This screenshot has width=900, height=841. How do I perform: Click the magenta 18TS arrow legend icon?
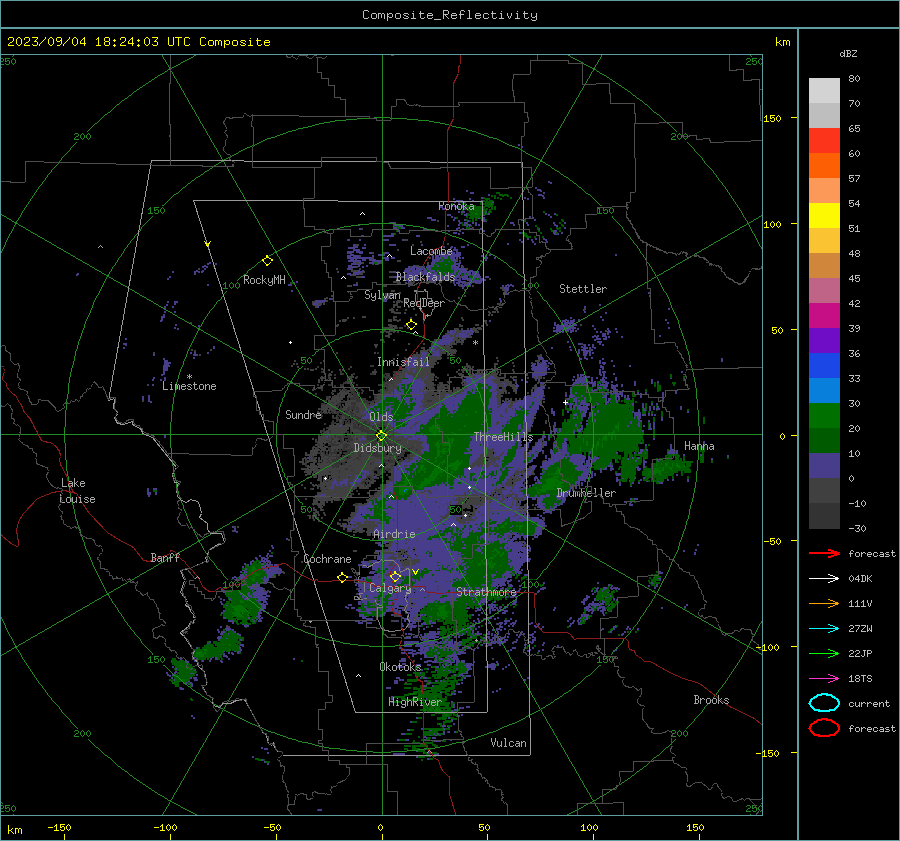[824, 679]
